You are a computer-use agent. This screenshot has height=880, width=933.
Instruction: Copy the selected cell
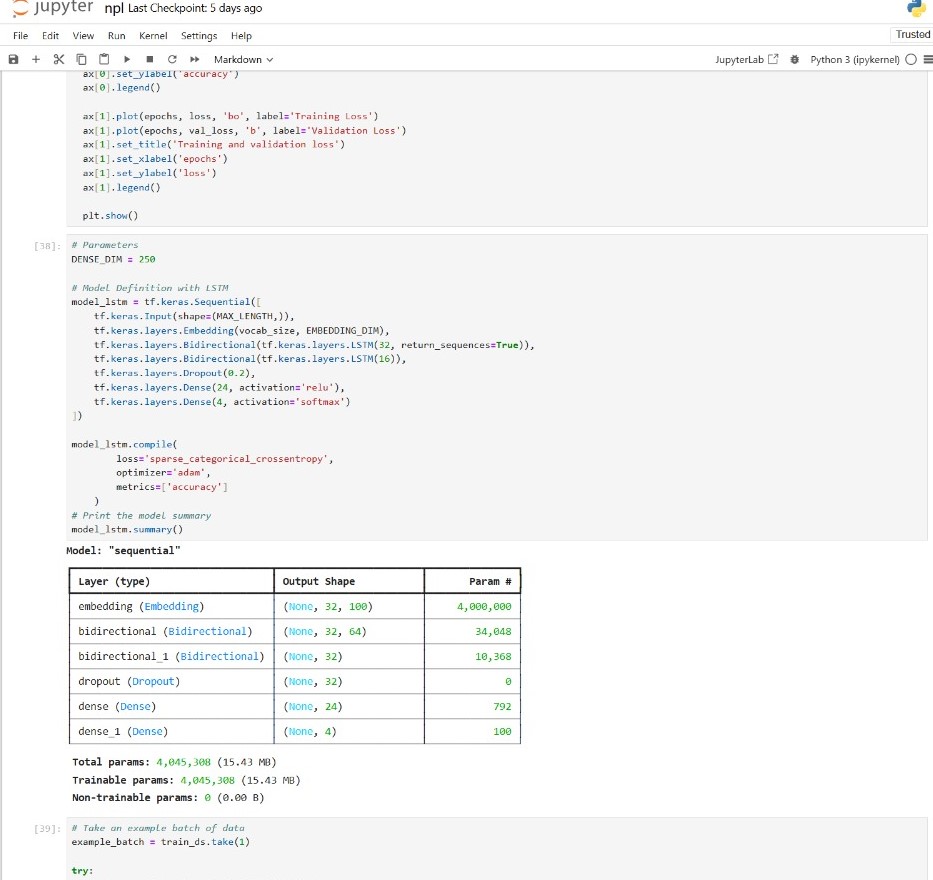(x=80, y=60)
